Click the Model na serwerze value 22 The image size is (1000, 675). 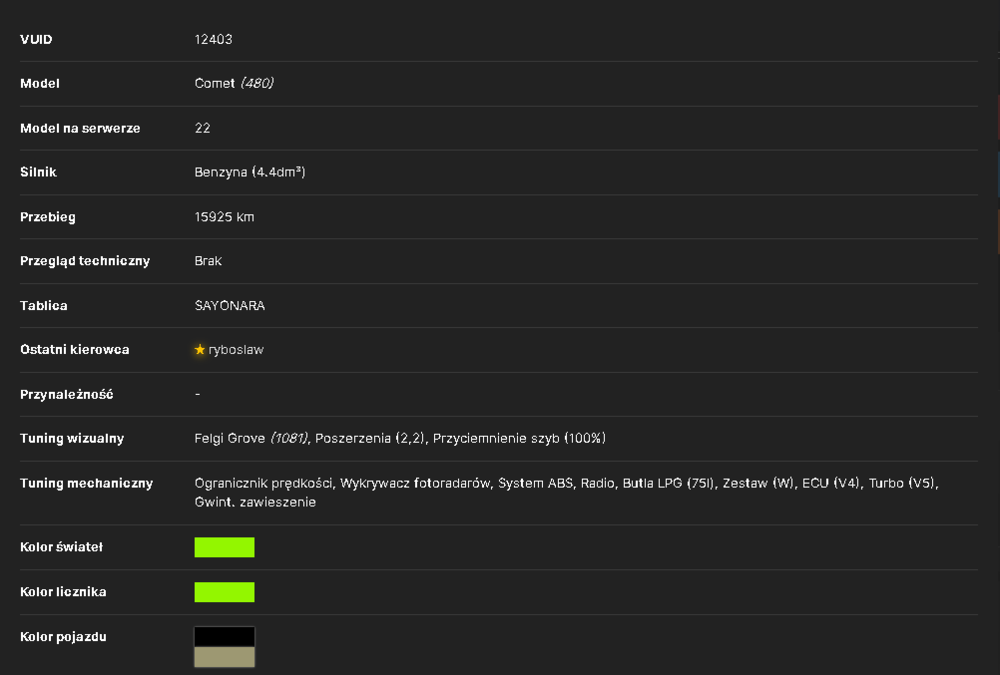pos(202,128)
